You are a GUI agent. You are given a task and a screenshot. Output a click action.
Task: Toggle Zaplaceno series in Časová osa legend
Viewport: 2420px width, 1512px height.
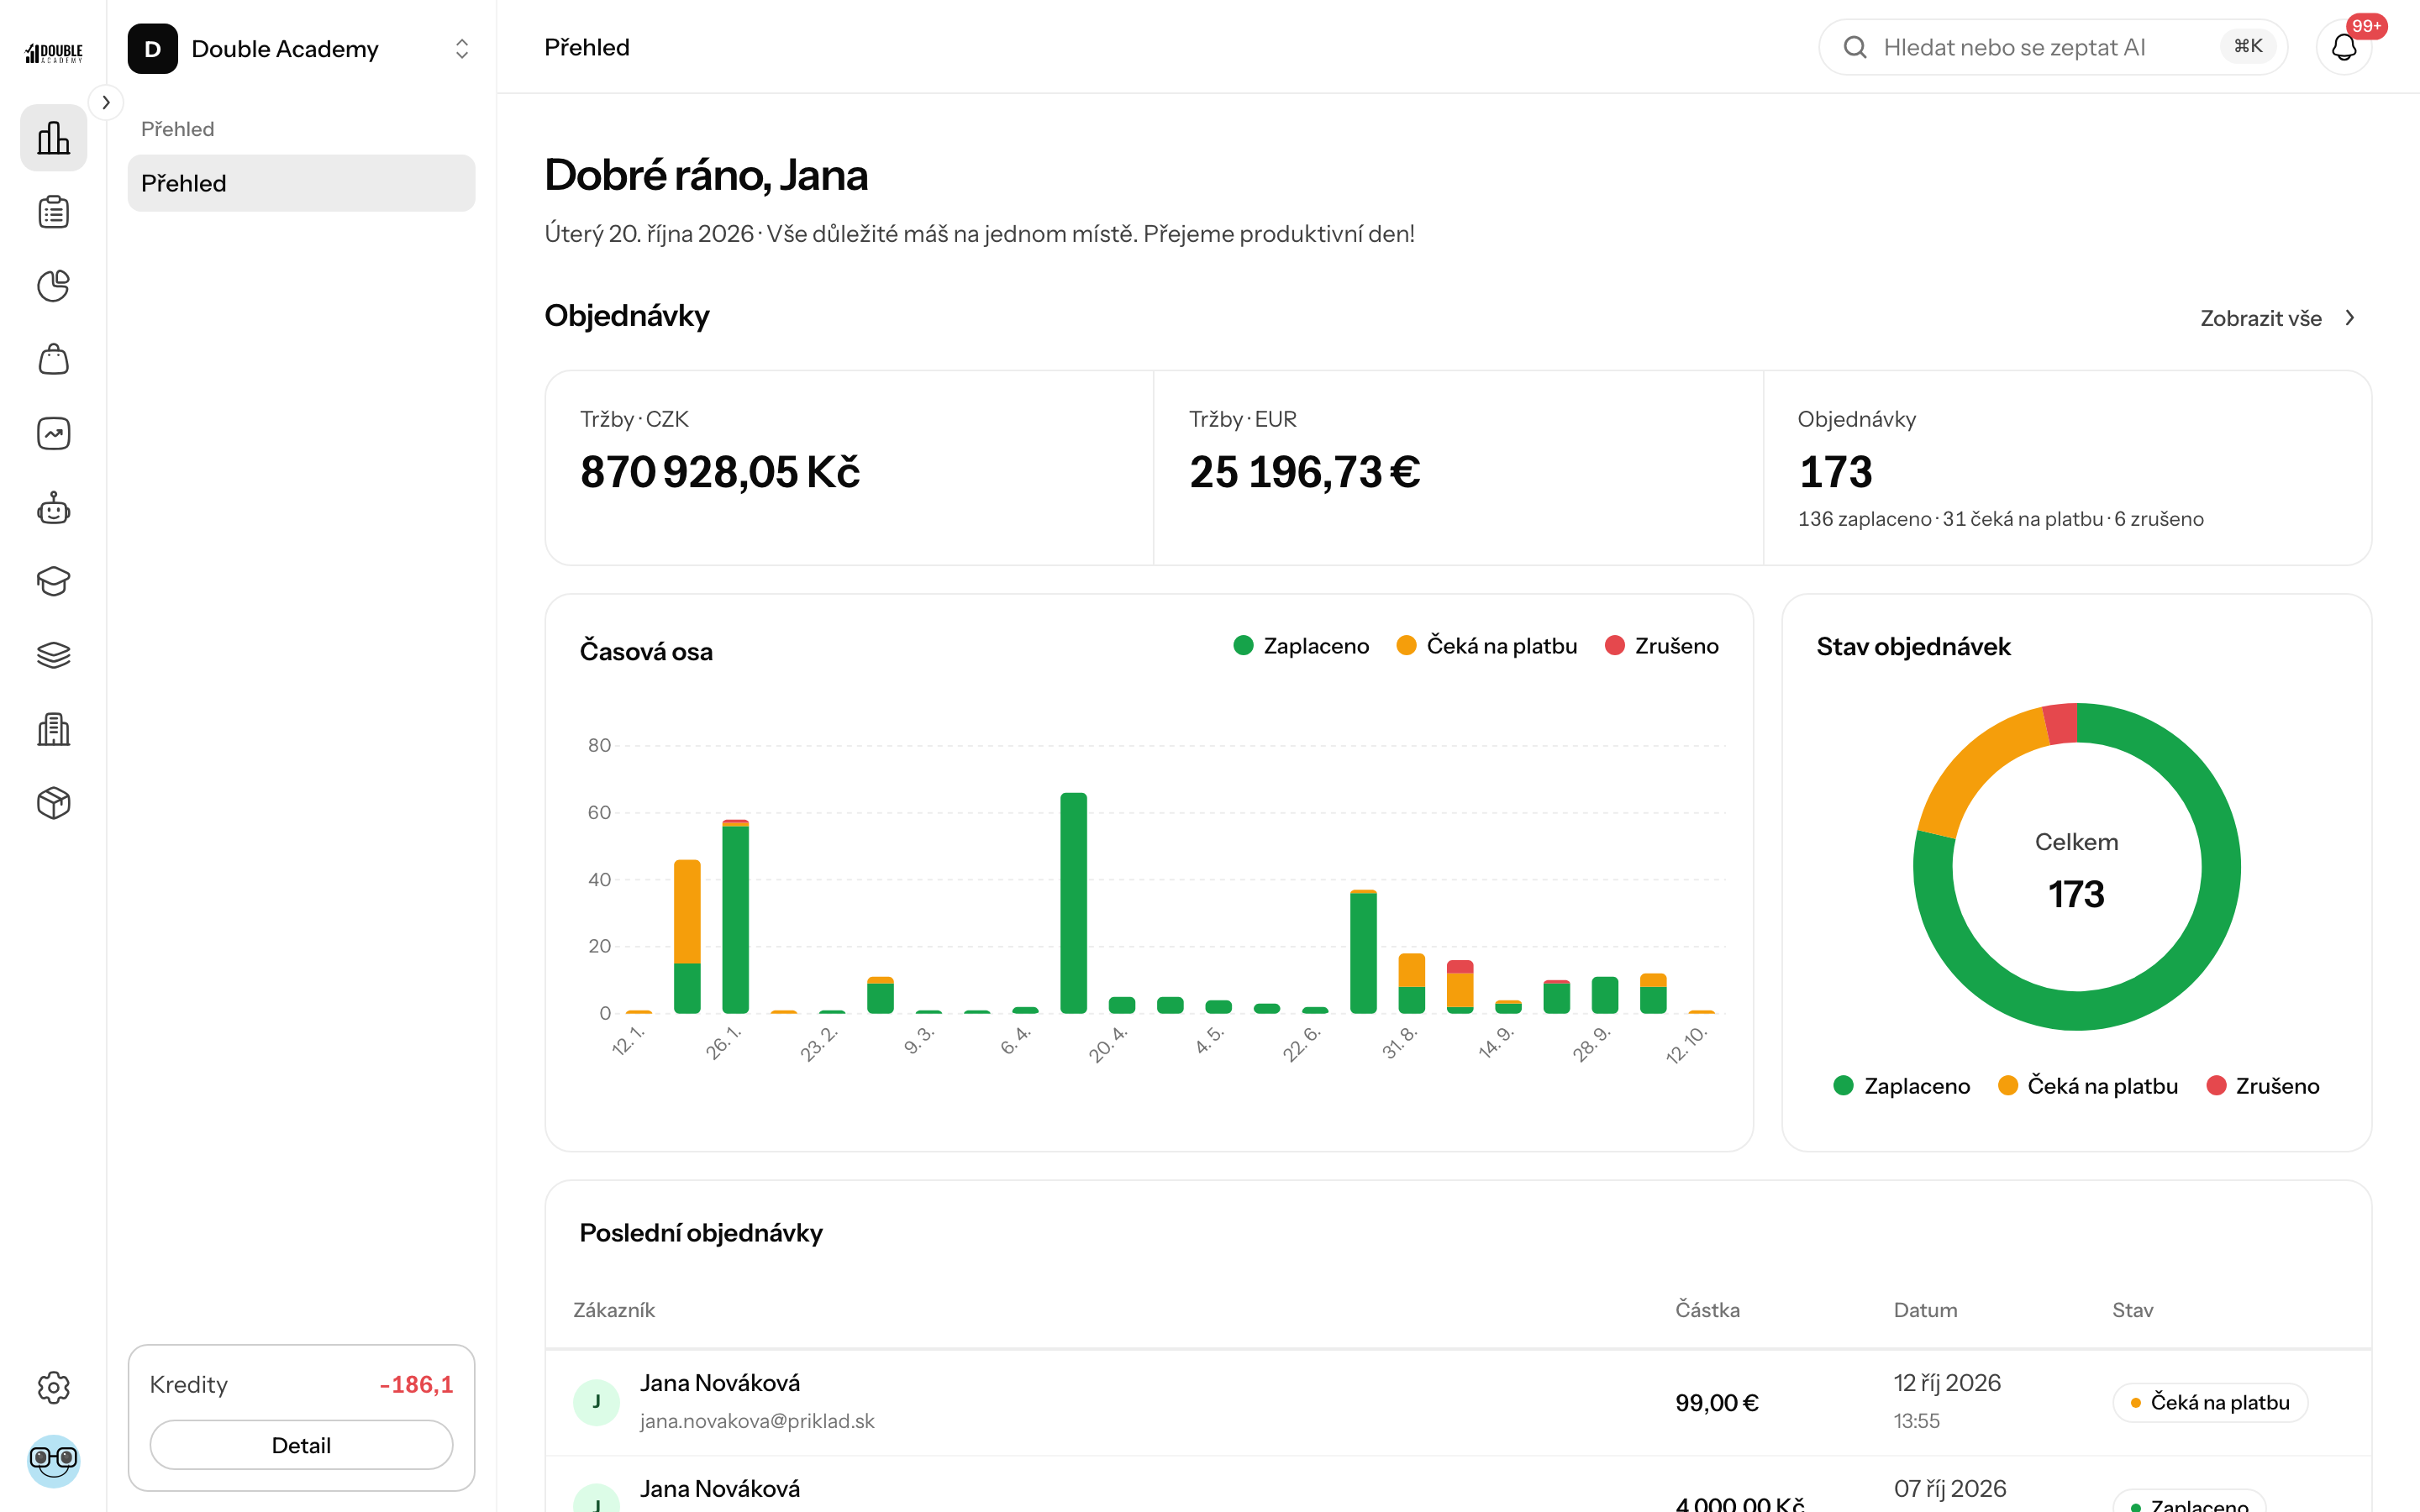pyautogui.click(x=1301, y=646)
